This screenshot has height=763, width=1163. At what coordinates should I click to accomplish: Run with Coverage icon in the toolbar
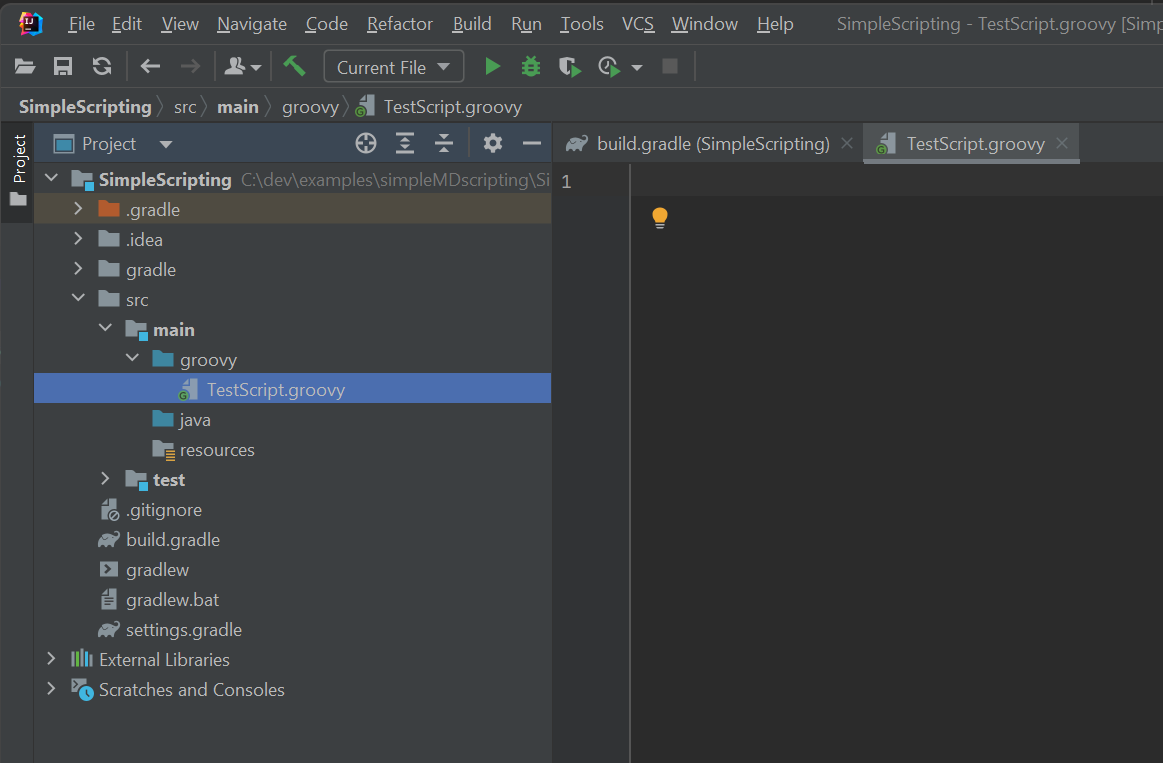click(569, 65)
